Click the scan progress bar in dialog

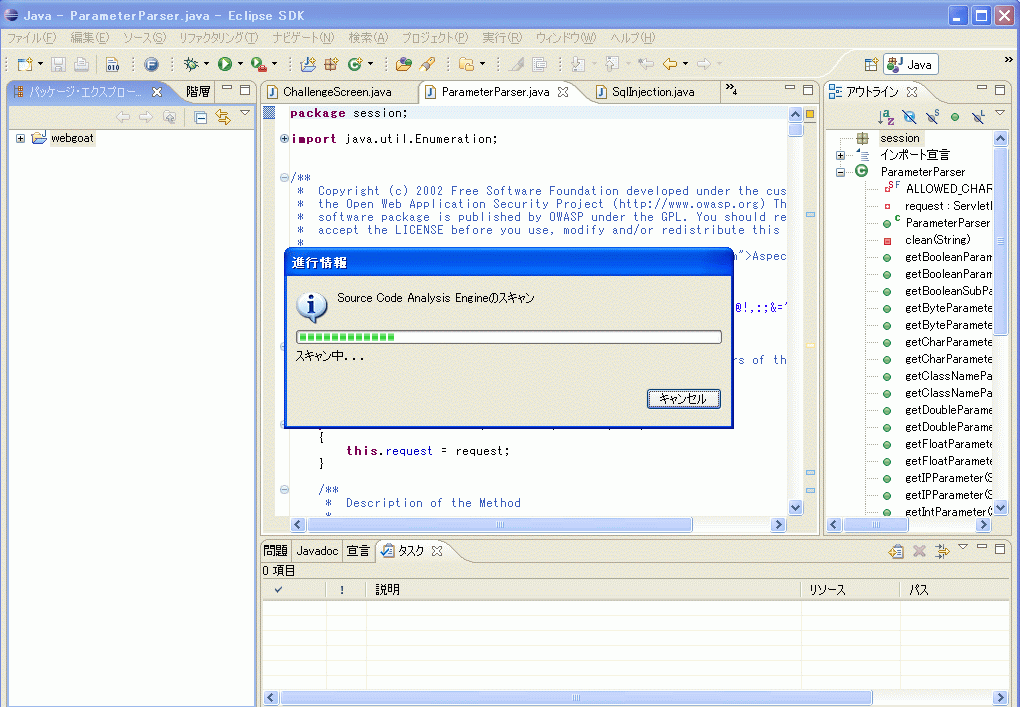(509, 337)
